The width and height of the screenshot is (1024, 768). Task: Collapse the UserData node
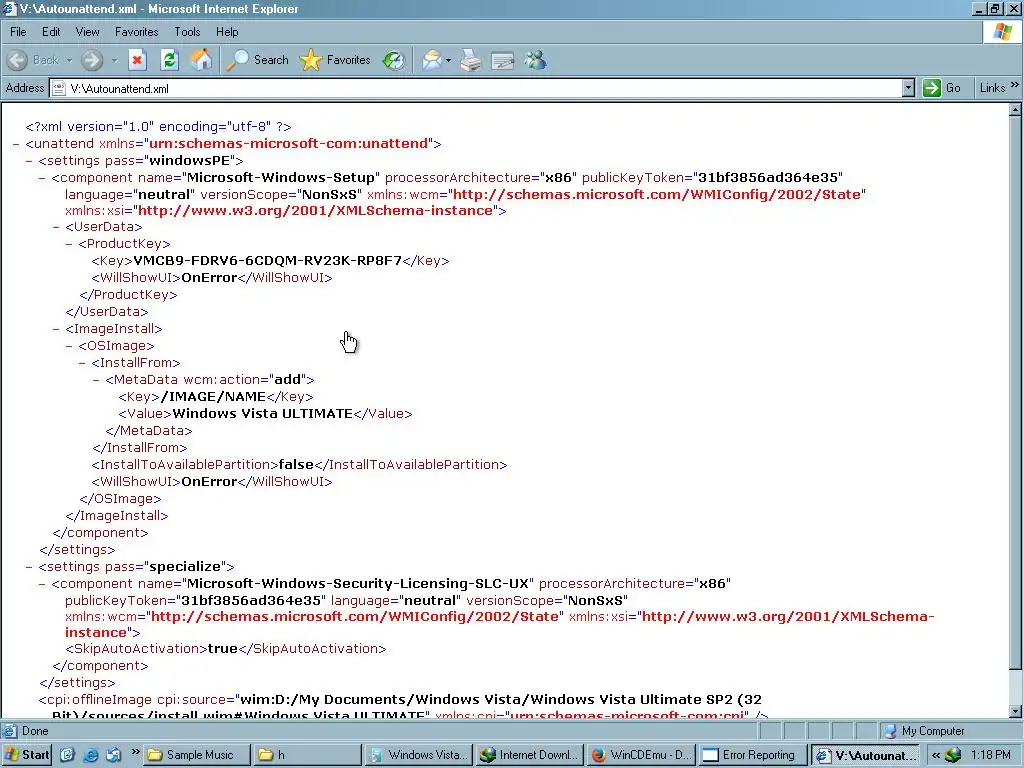(56, 227)
